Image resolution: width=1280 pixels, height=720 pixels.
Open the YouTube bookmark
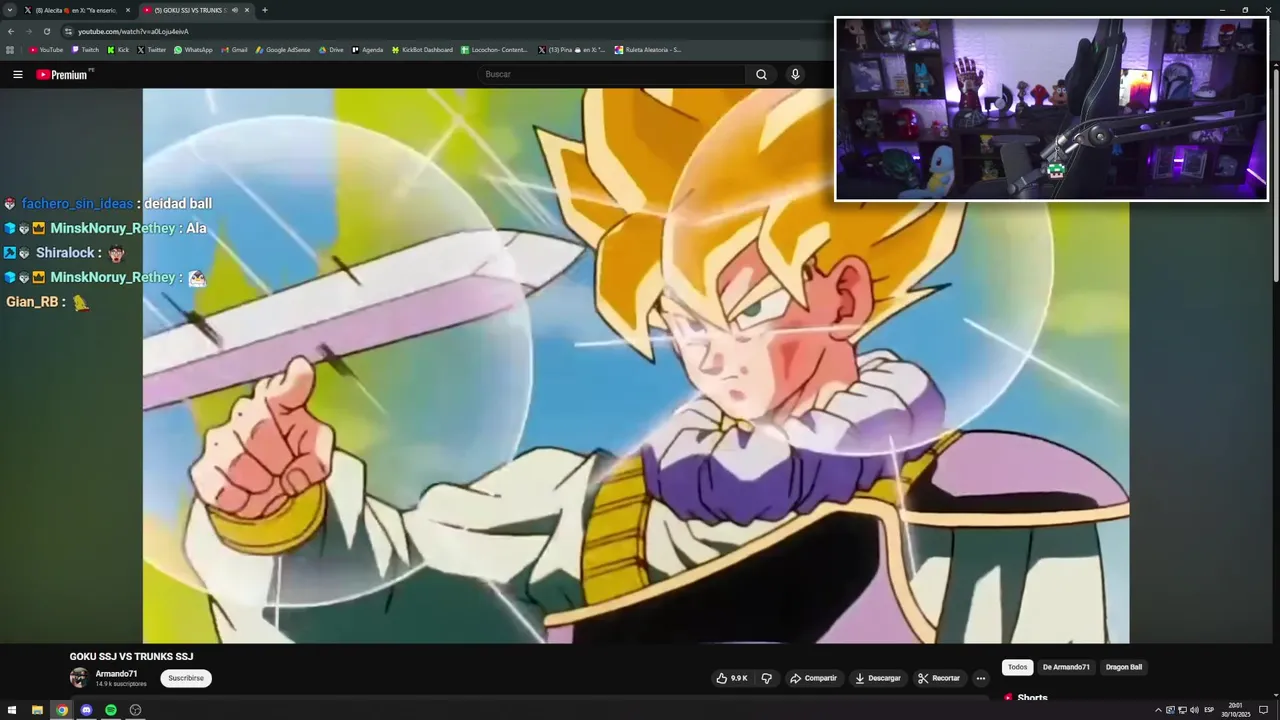[x=46, y=50]
